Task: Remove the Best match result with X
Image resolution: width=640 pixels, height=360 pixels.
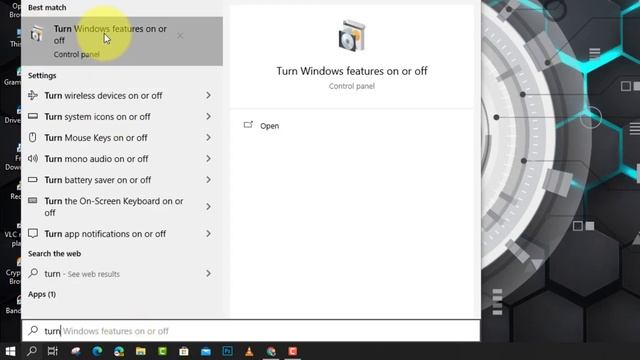Action: coord(180,36)
